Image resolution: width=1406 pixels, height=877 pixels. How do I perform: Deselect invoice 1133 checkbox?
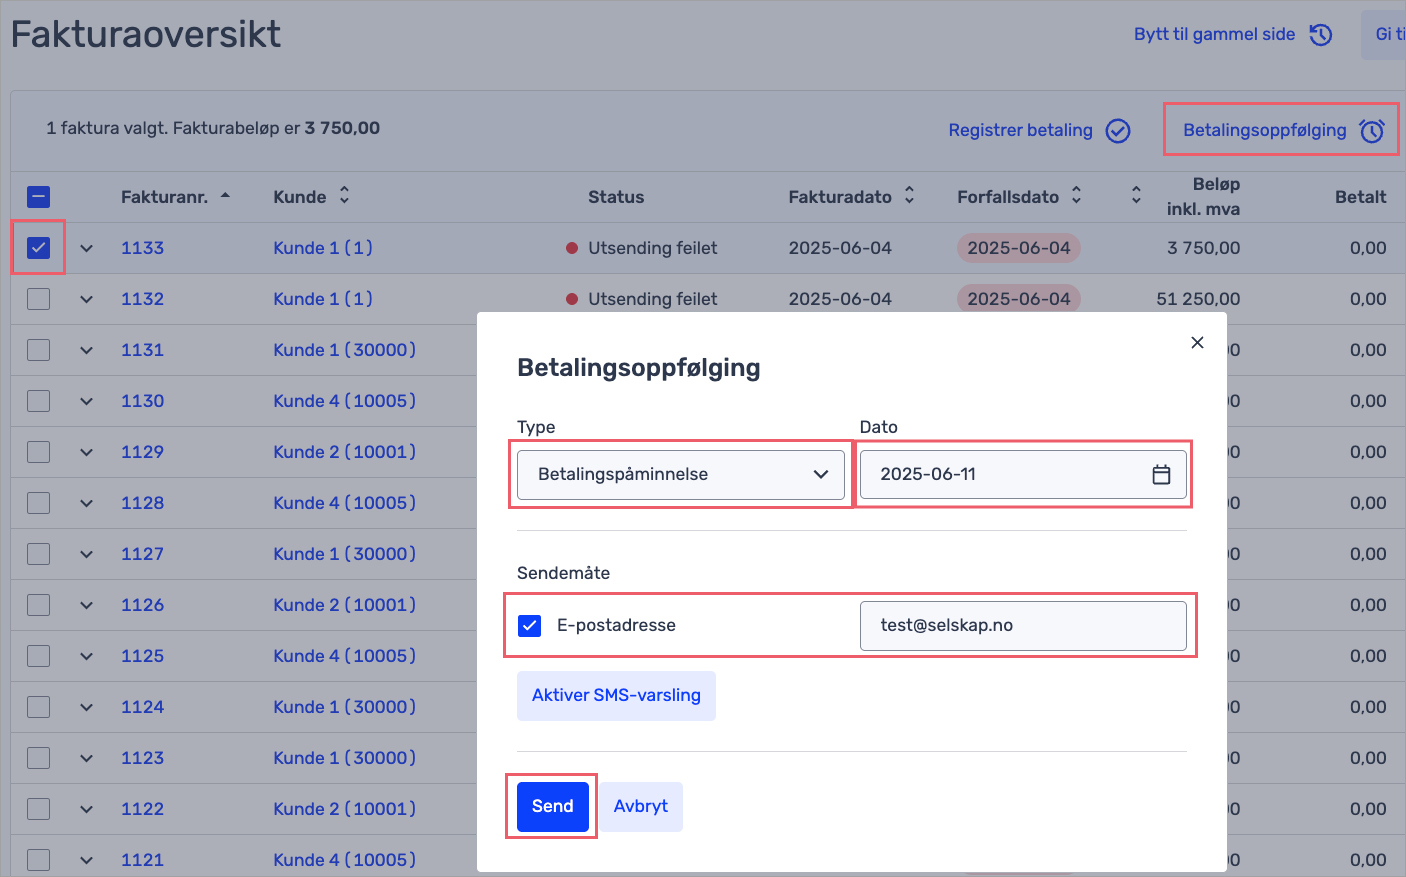[x=39, y=248]
